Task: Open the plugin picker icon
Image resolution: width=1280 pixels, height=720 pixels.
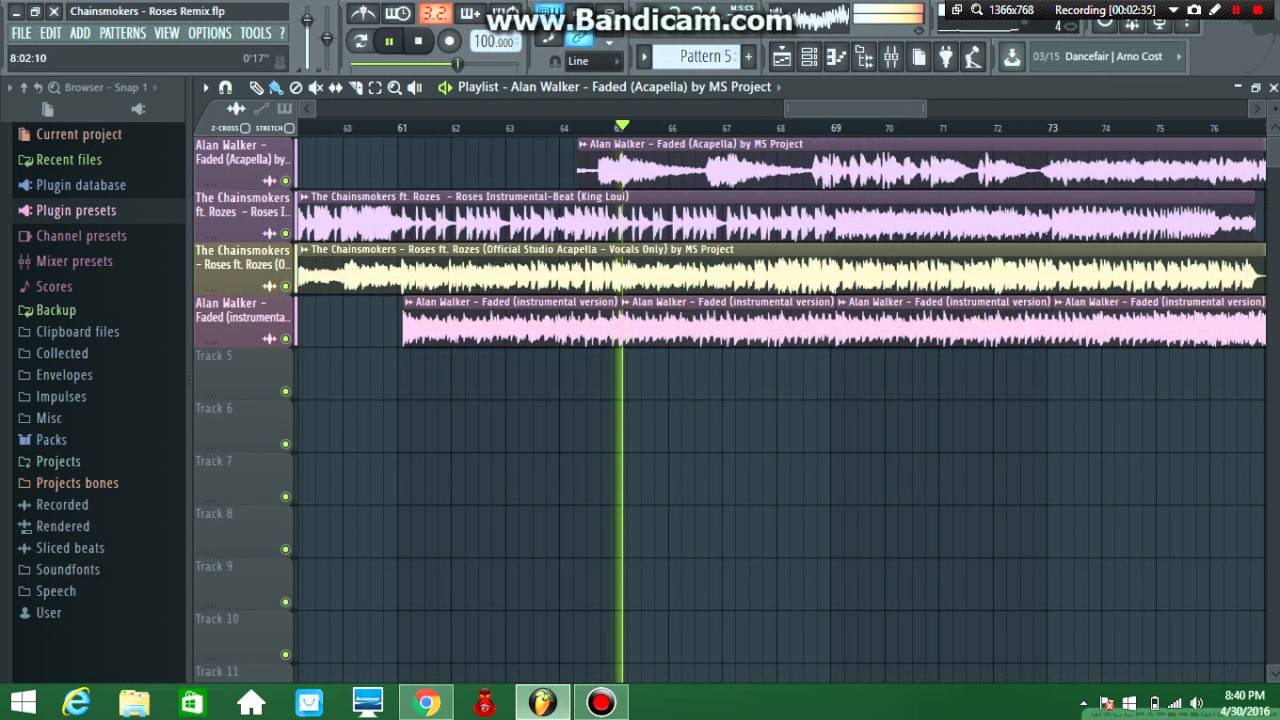Action: [945, 57]
